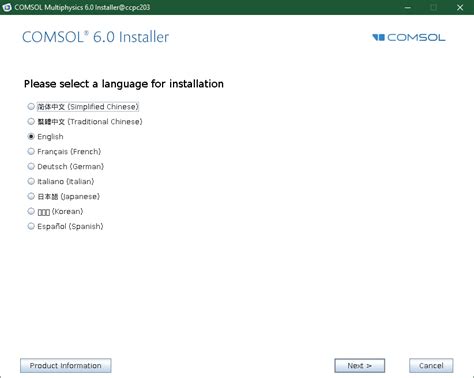Select the English radio button
This screenshot has width=474, height=378.
[x=31, y=137]
